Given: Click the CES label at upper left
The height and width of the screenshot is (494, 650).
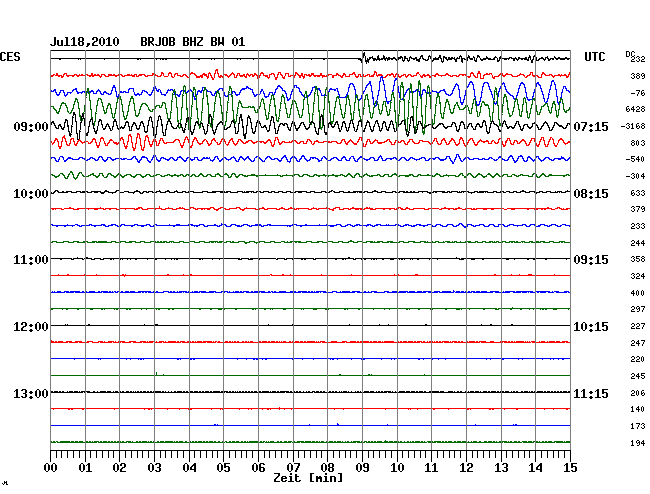Looking at the screenshot, I should 10,57.
